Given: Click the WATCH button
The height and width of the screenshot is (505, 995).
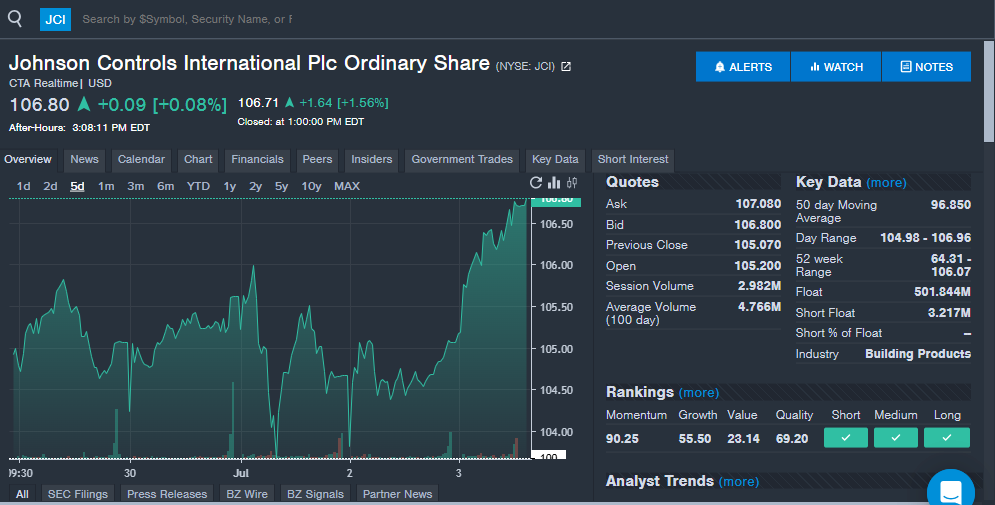Looking at the screenshot, I should point(836,67).
